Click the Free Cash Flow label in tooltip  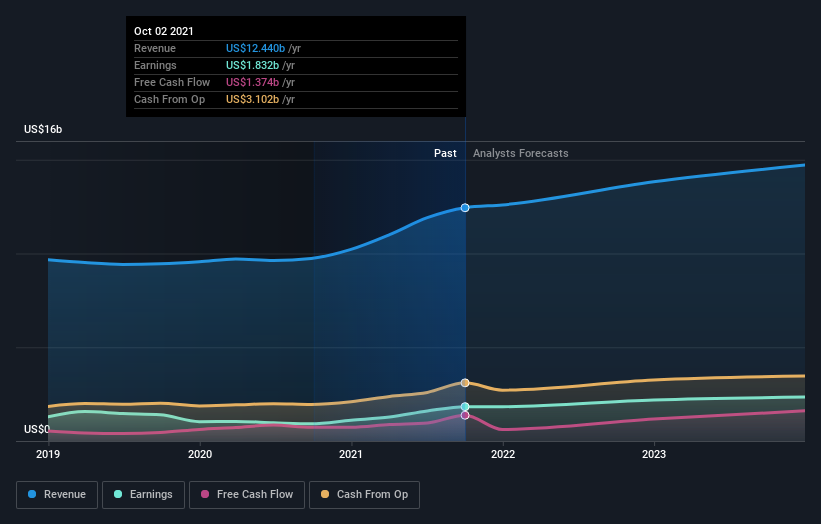click(x=172, y=82)
